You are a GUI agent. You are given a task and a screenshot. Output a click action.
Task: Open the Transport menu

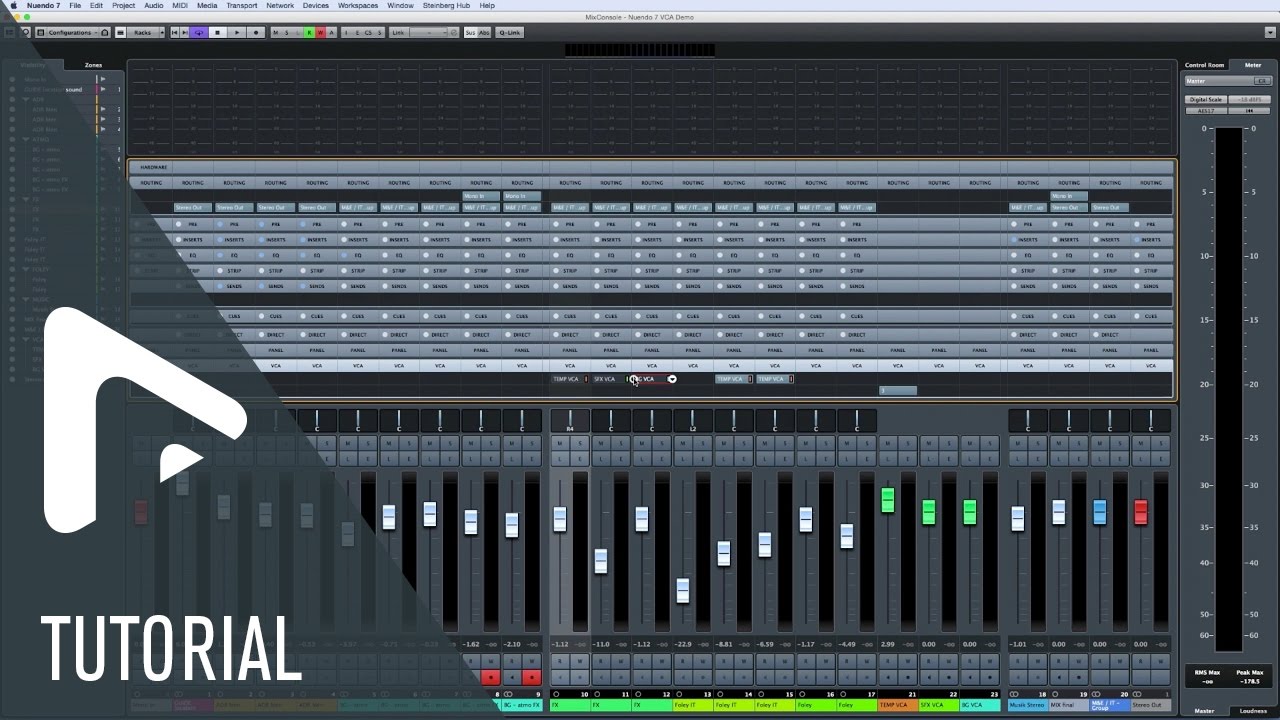(x=241, y=5)
